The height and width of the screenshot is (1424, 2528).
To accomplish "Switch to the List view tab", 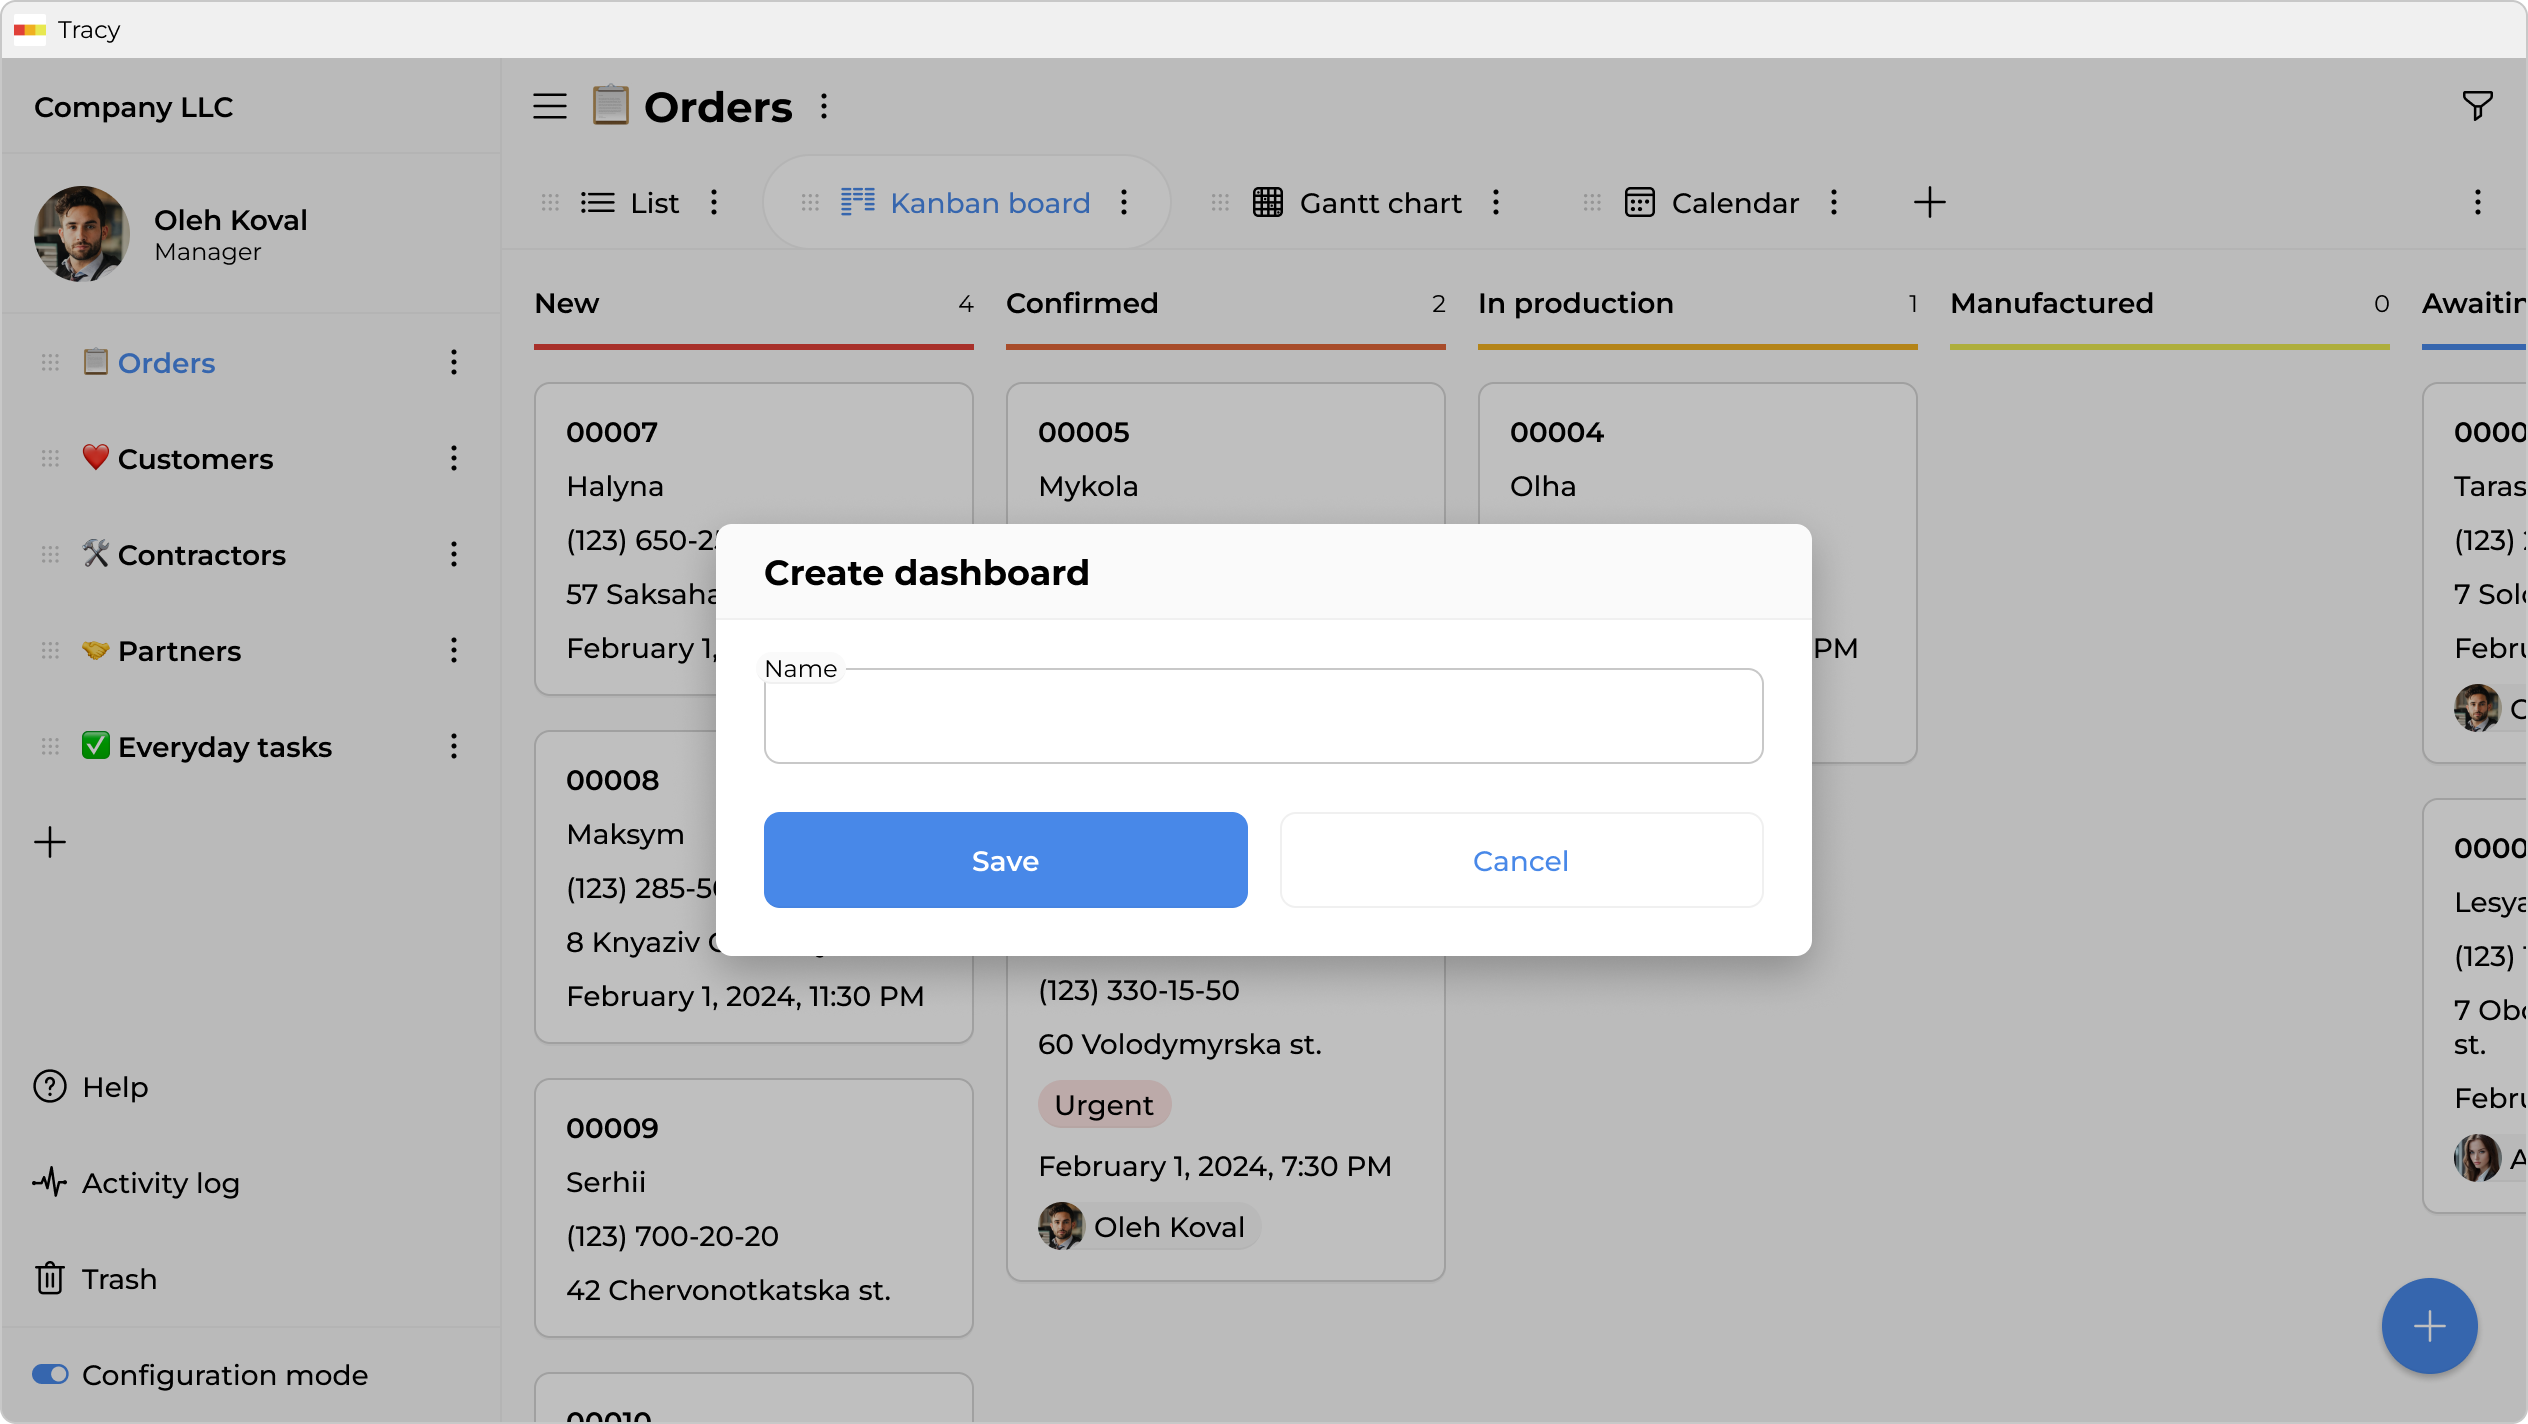I will coord(653,203).
